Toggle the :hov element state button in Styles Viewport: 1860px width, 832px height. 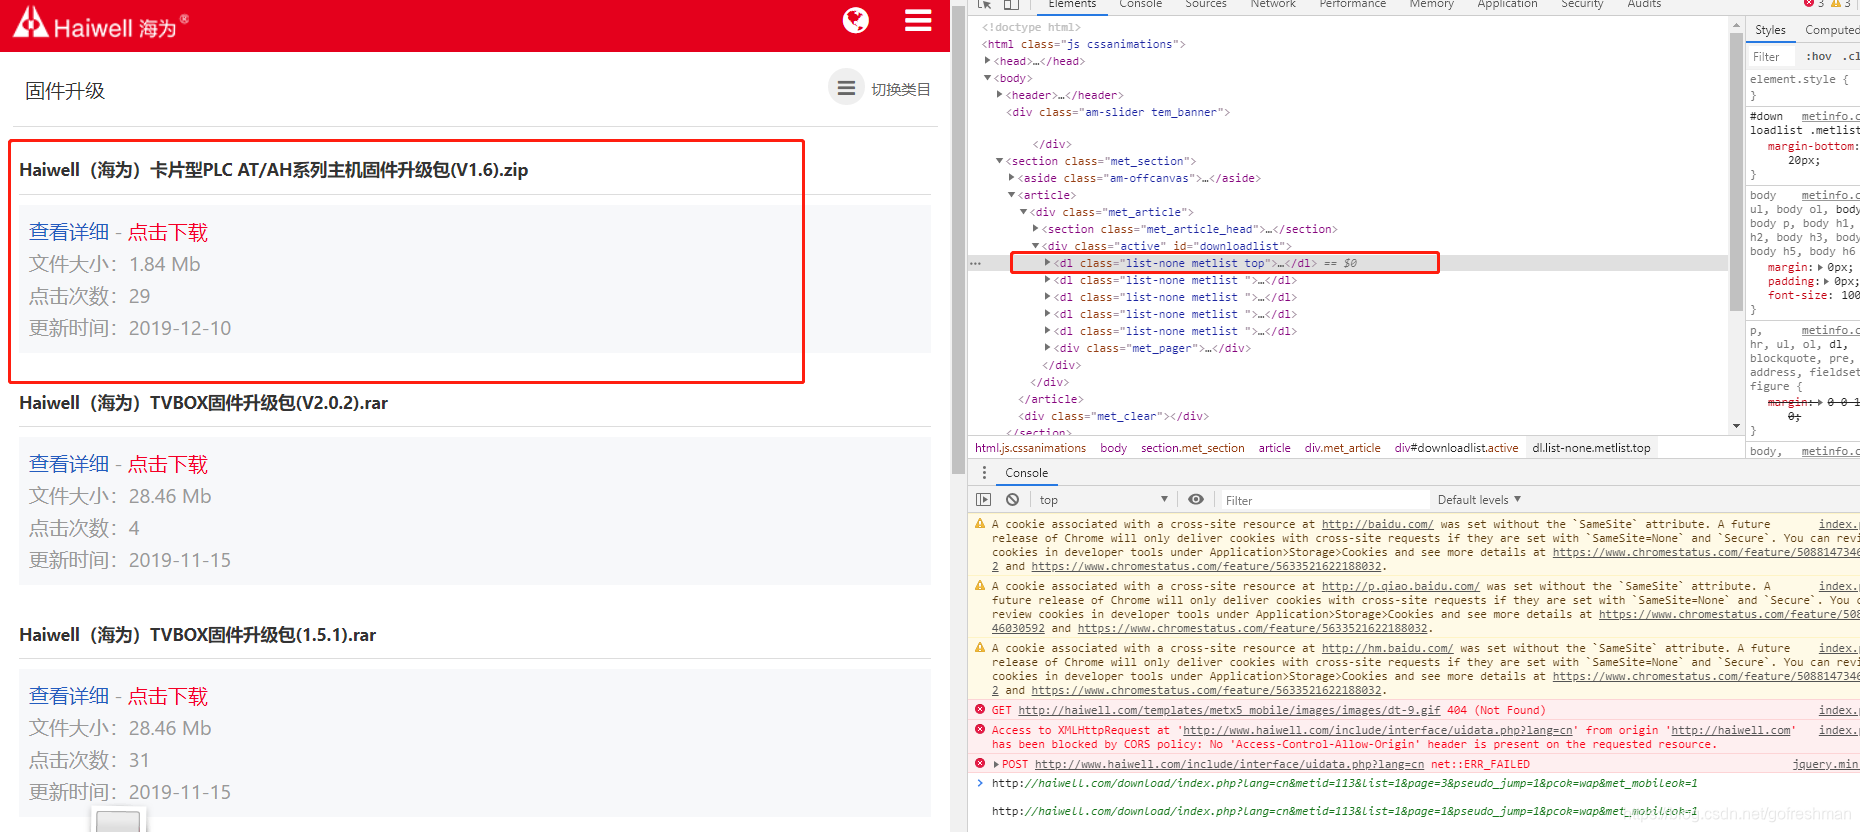point(1819,57)
